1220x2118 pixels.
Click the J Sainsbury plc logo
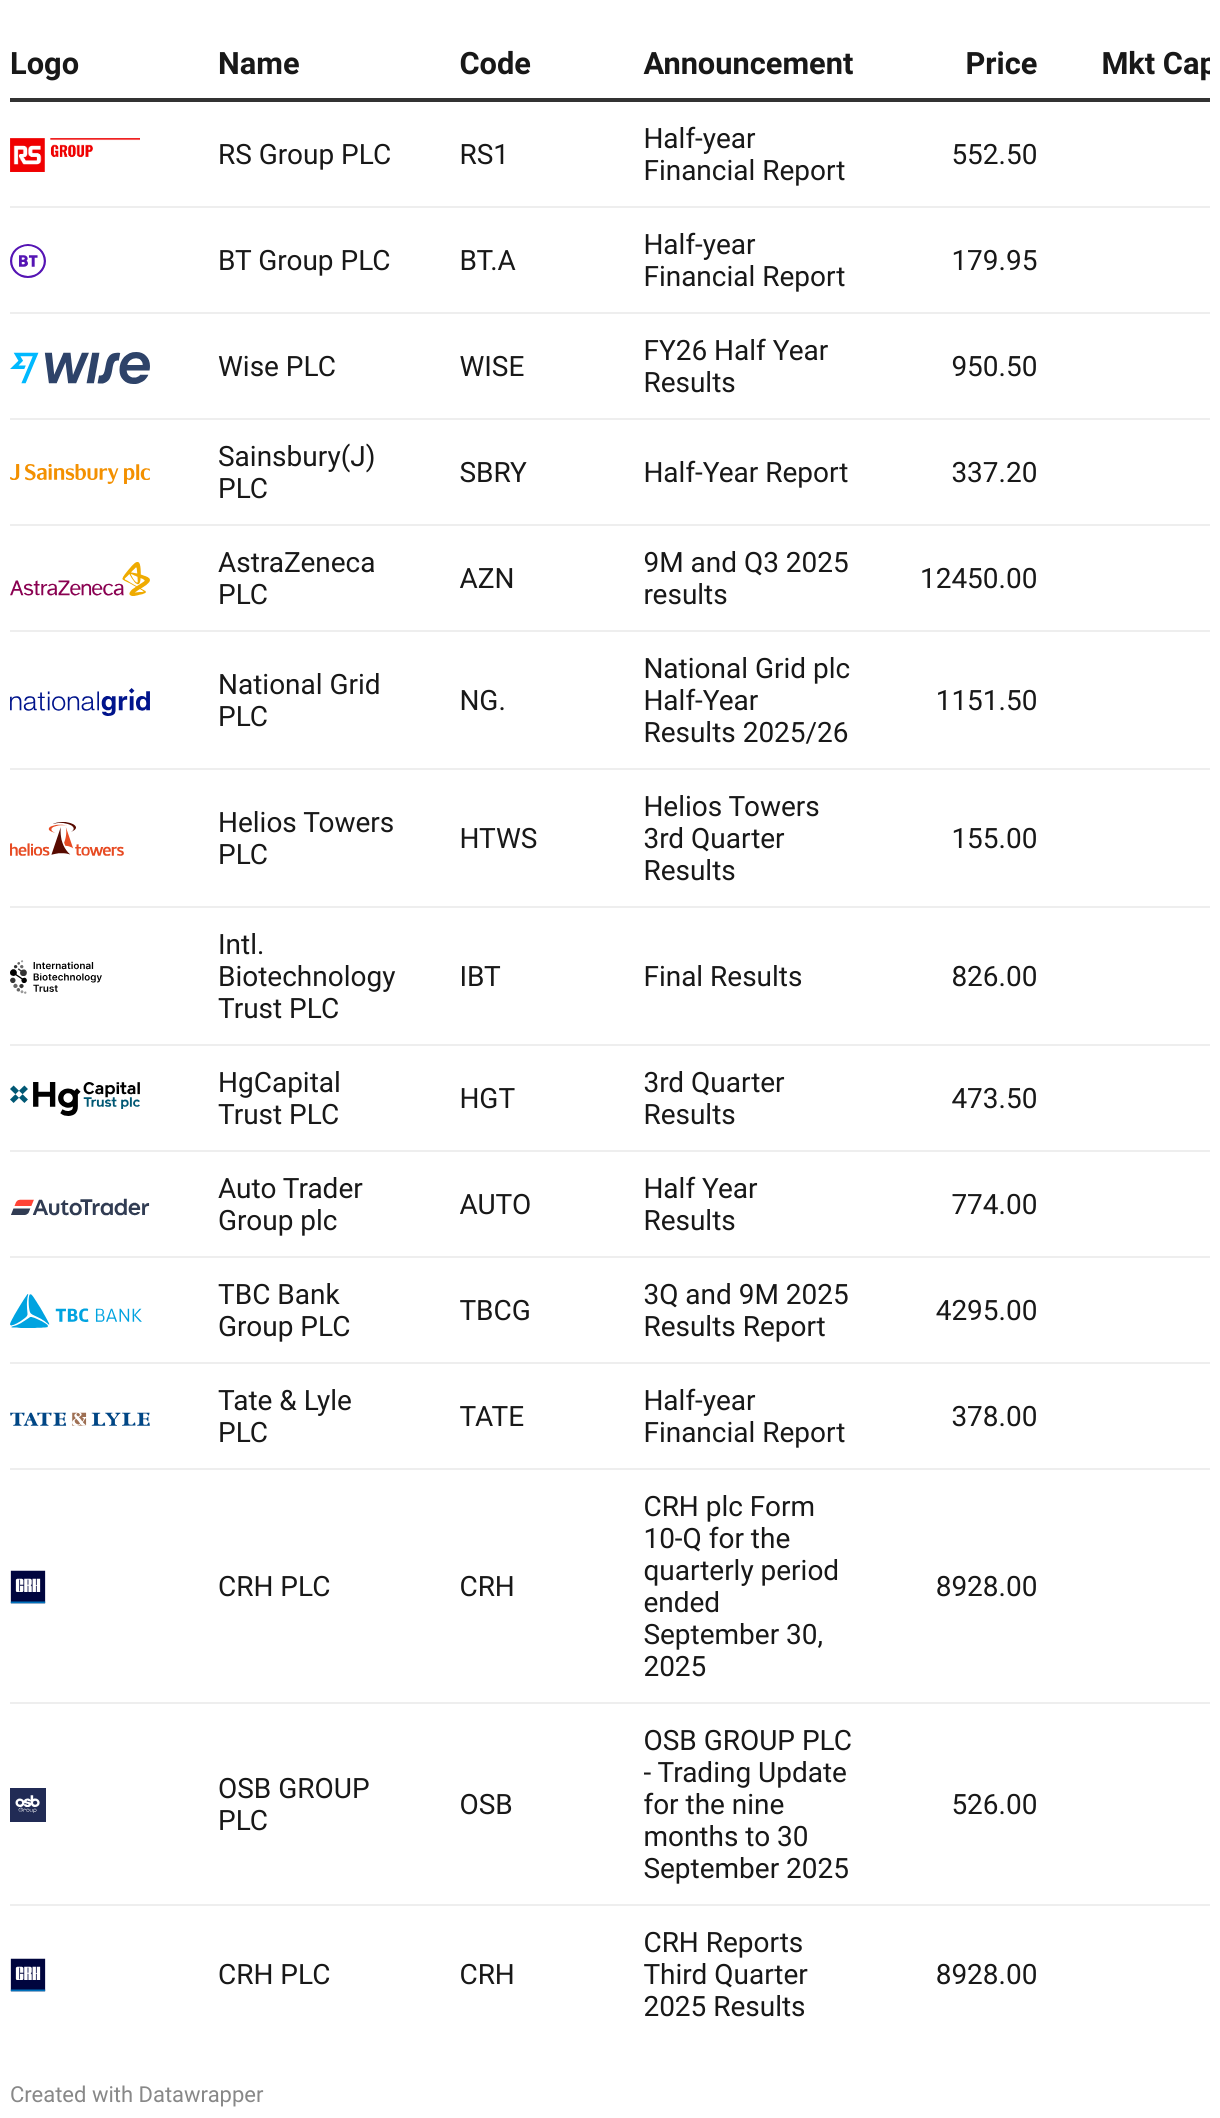pyautogui.click(x=80, y=473)
